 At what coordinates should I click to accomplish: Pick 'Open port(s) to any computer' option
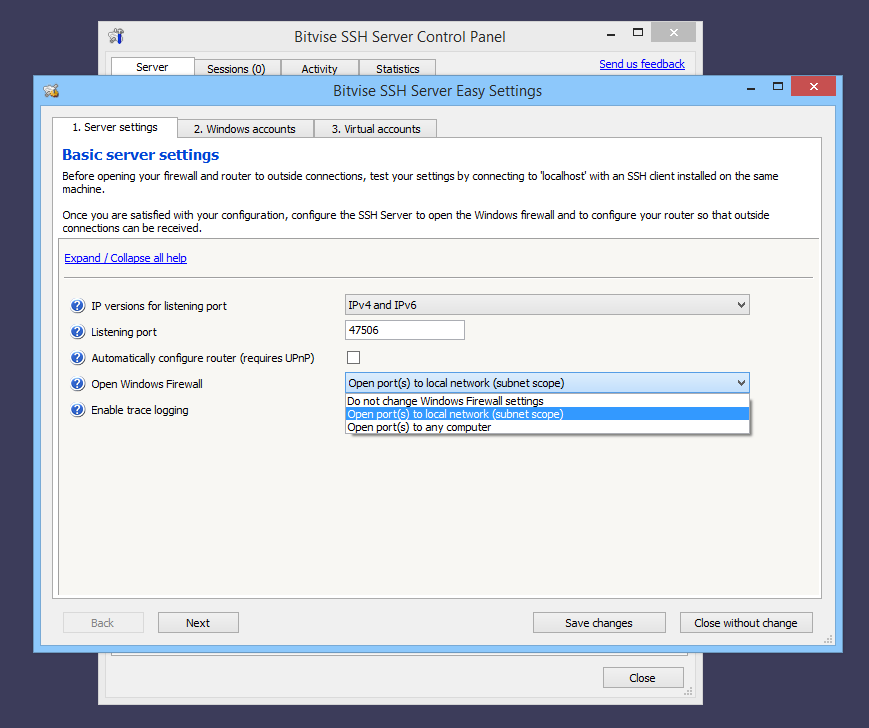[x=547, y=427]
